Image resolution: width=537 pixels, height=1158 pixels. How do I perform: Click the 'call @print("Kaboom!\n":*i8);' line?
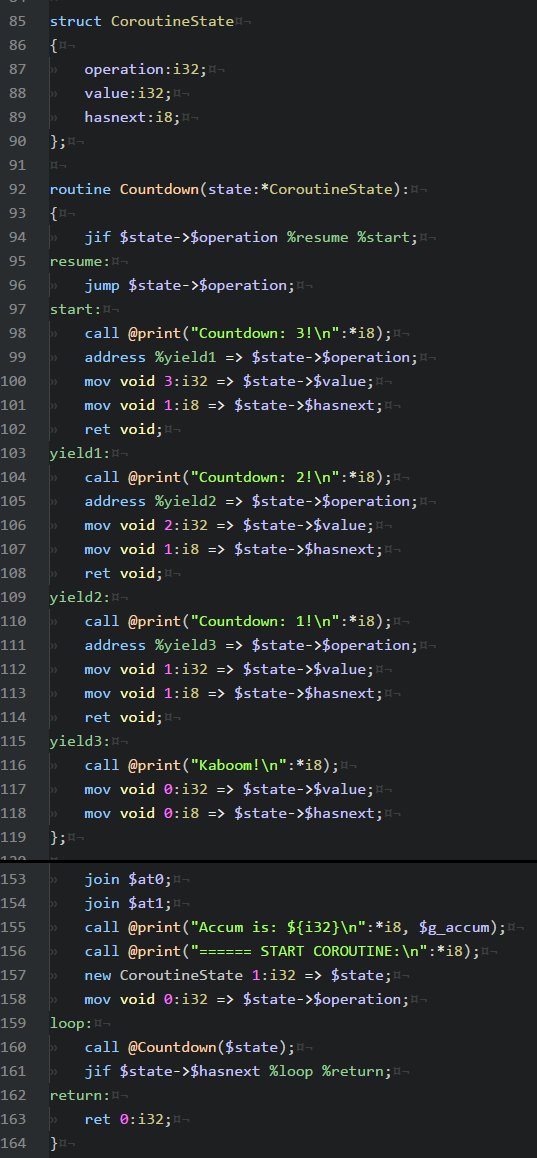(x=211, y=765)
